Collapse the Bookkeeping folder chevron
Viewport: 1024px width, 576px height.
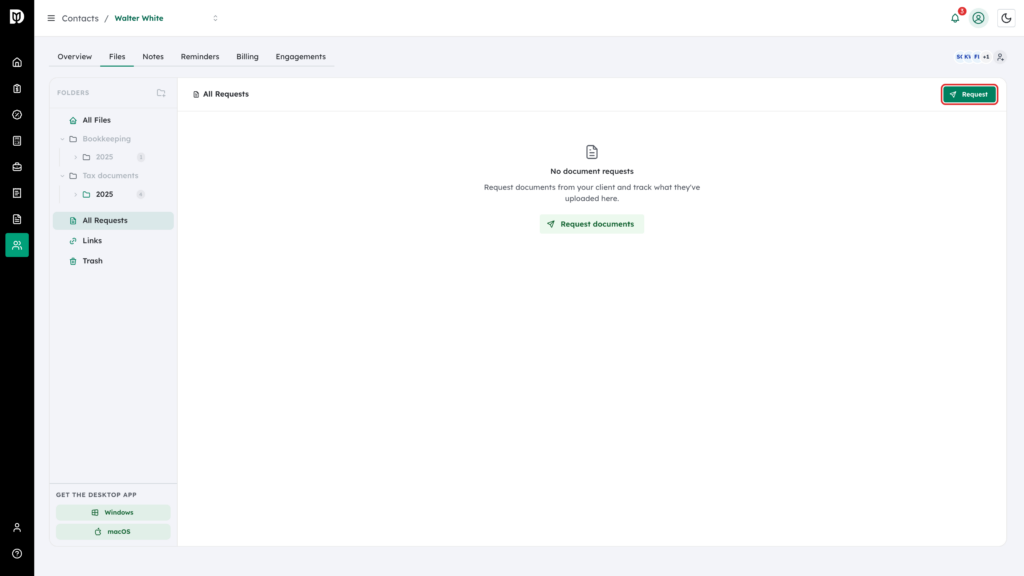(x=63, y=139)
